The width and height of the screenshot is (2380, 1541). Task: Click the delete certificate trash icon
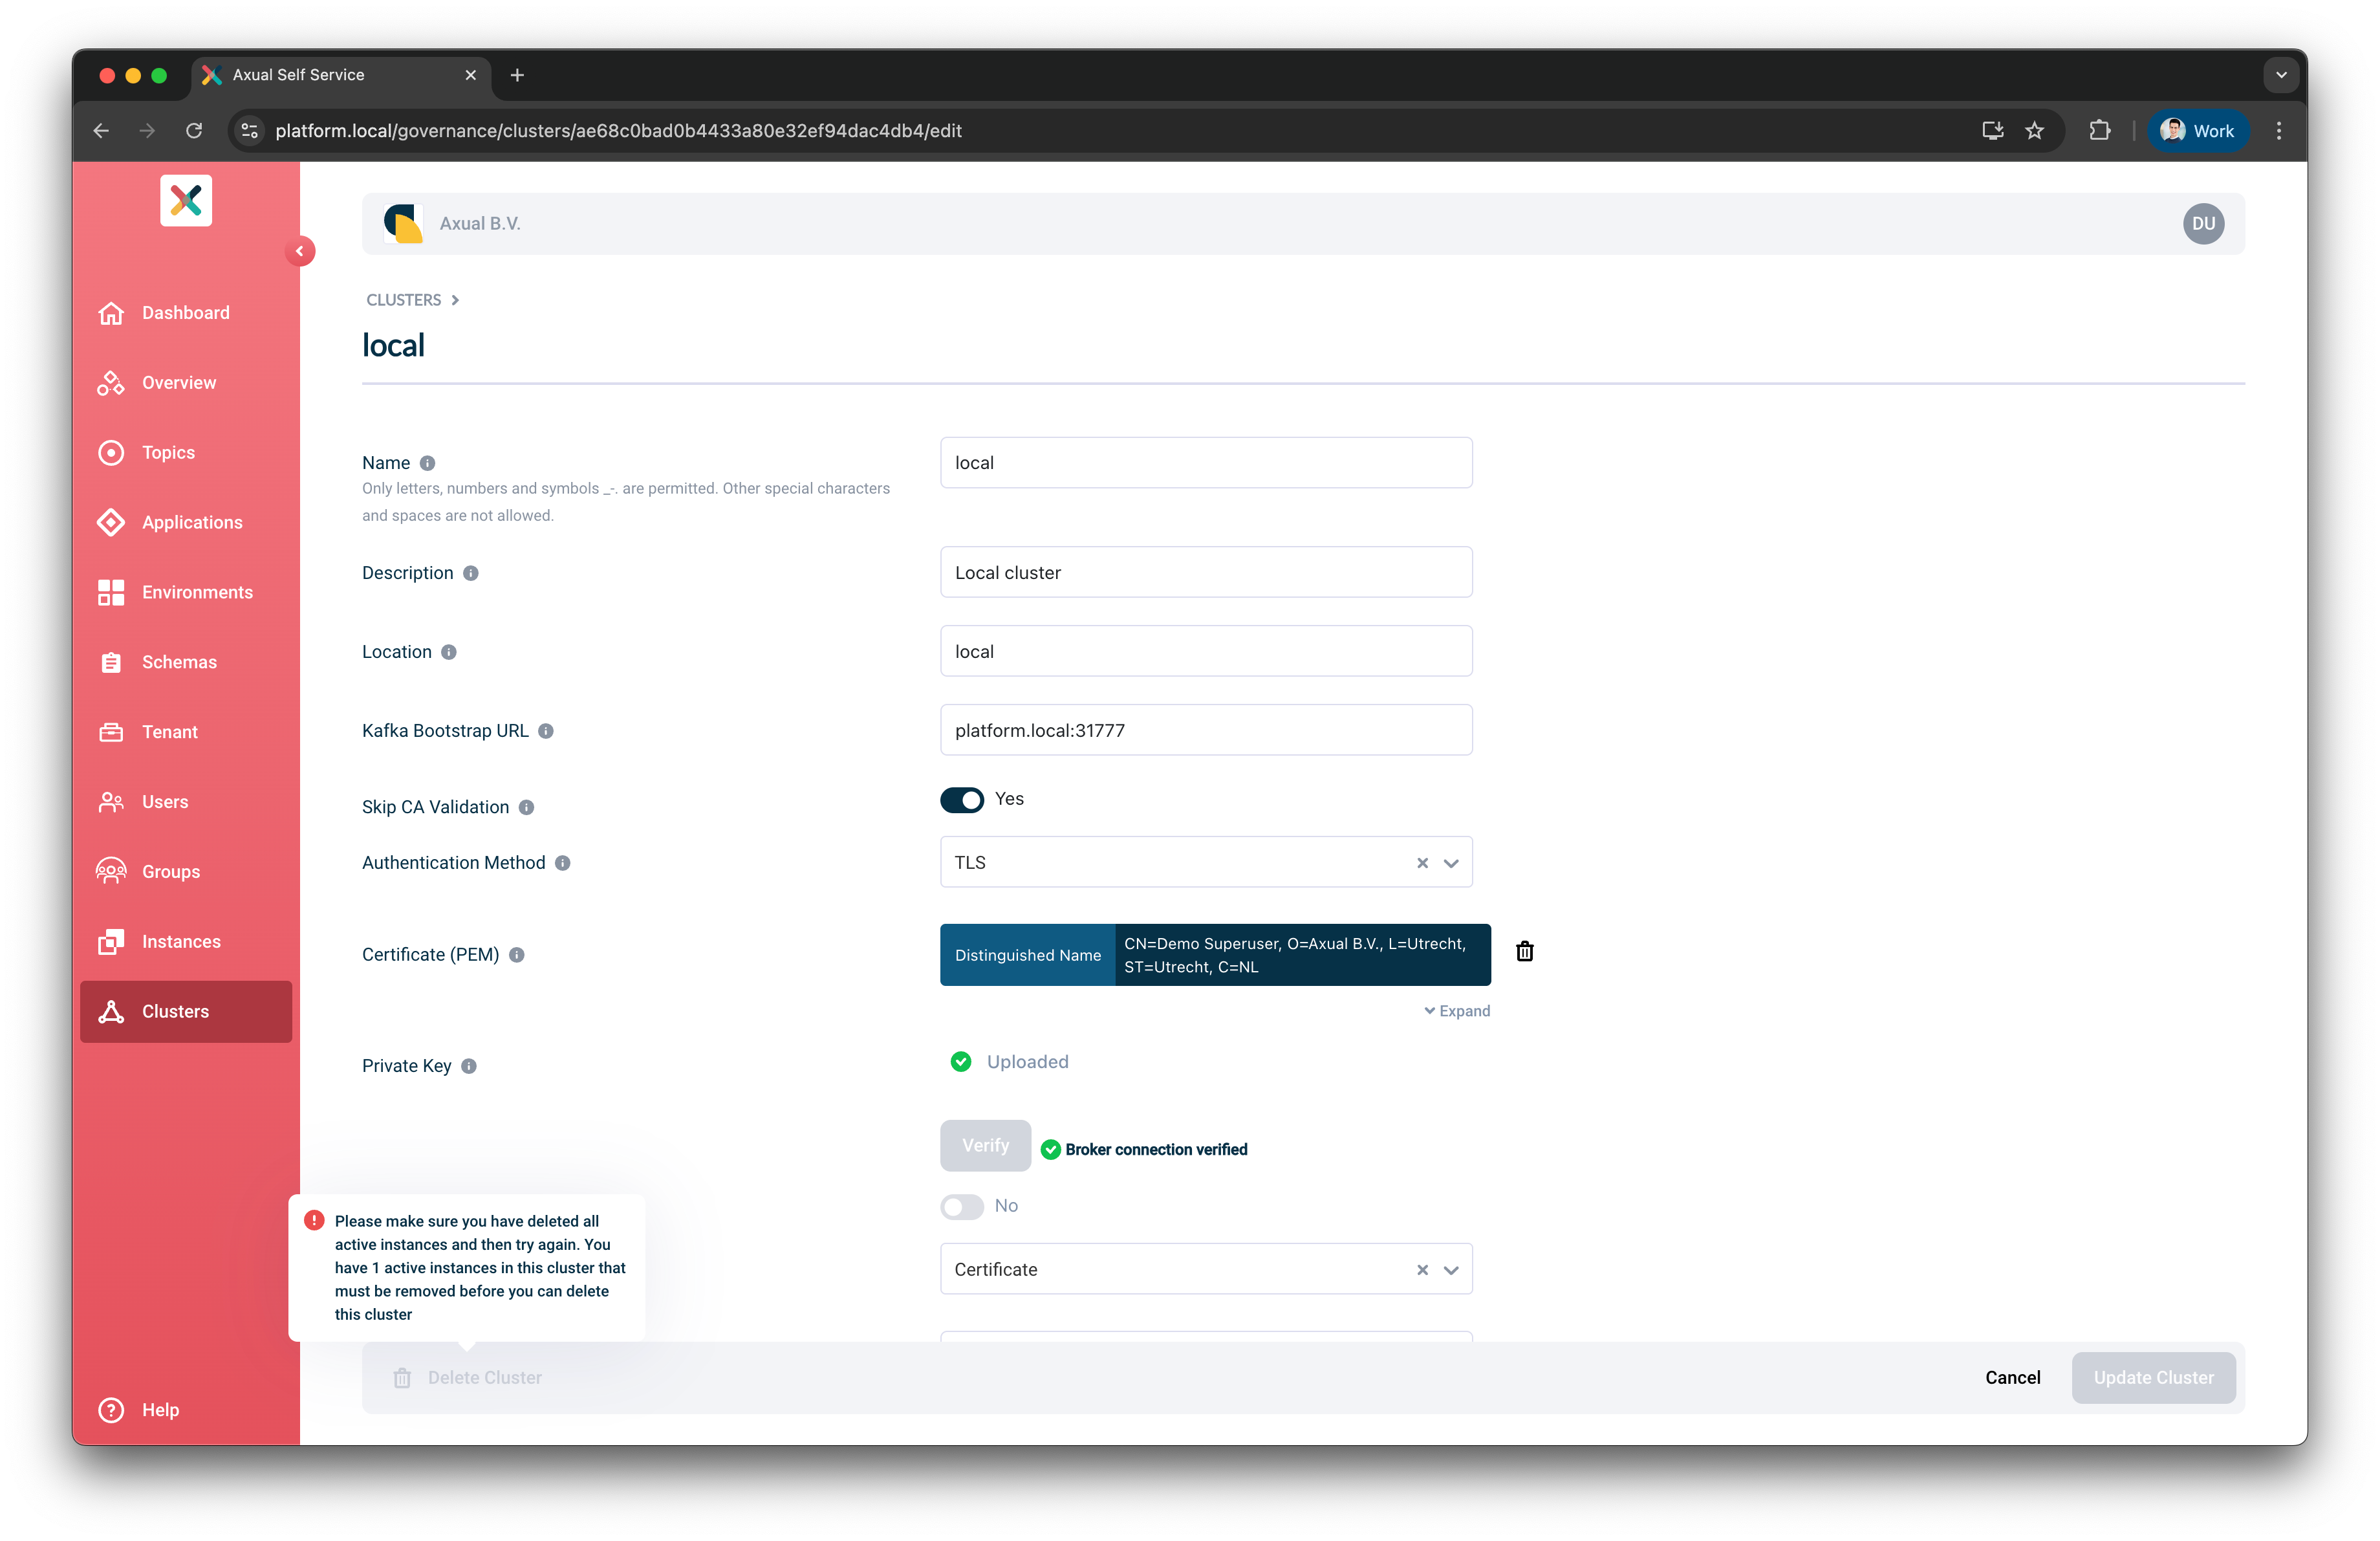click(1524, 951)
